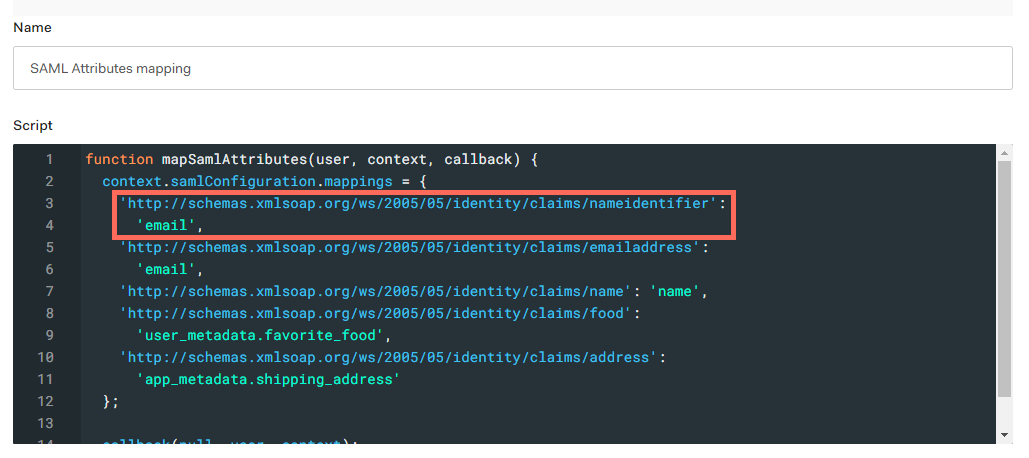Click the 'Script' label
Image resolution: width=1029 pixels, height=458 pixels.
click(33, 125)
